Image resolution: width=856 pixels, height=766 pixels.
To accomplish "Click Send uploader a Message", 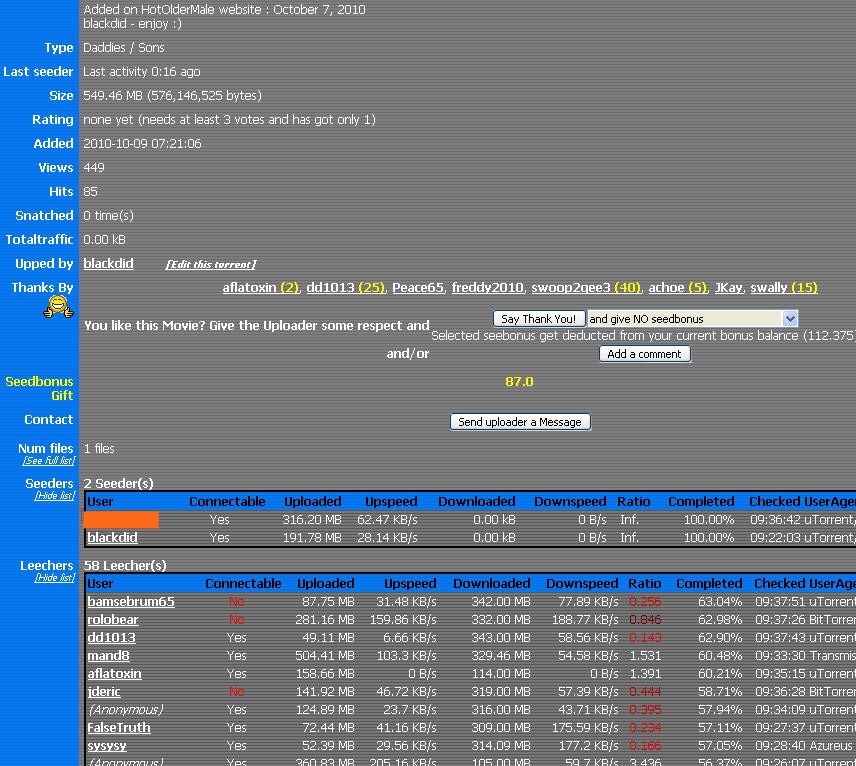I will tap(520, 422).
